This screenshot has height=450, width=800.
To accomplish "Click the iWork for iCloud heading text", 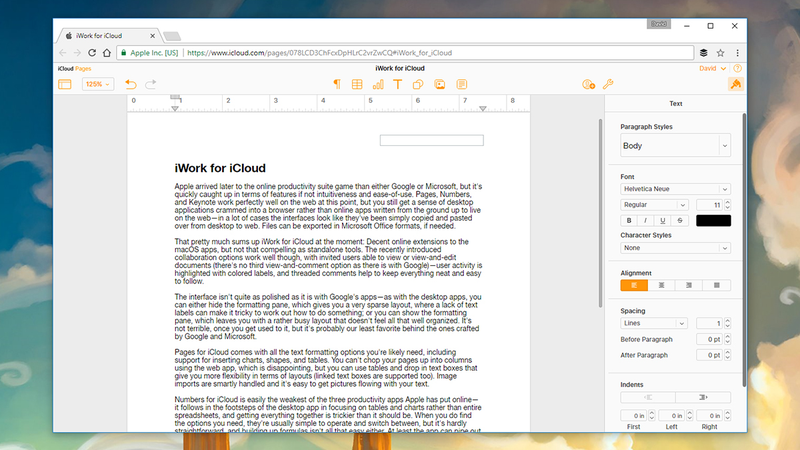I will click(x=220, y=168).
